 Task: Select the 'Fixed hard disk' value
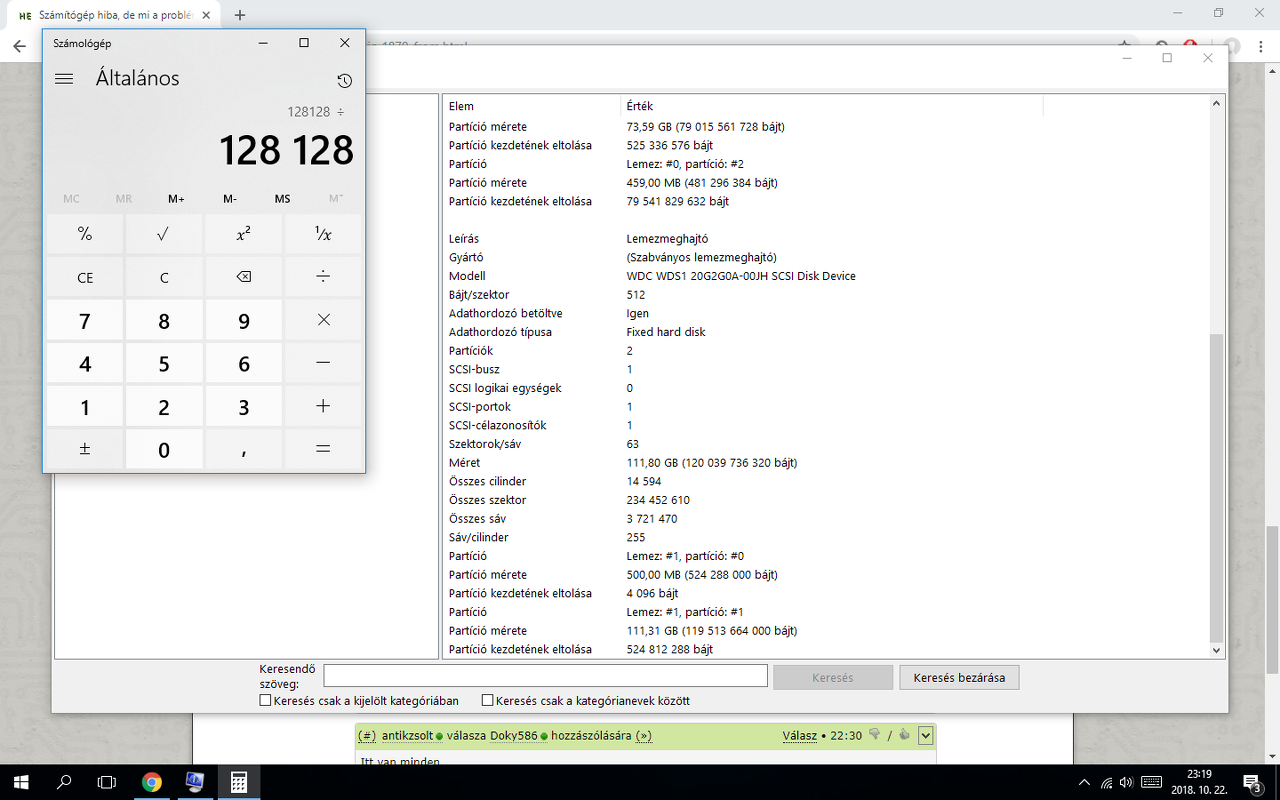coord(666,332)
